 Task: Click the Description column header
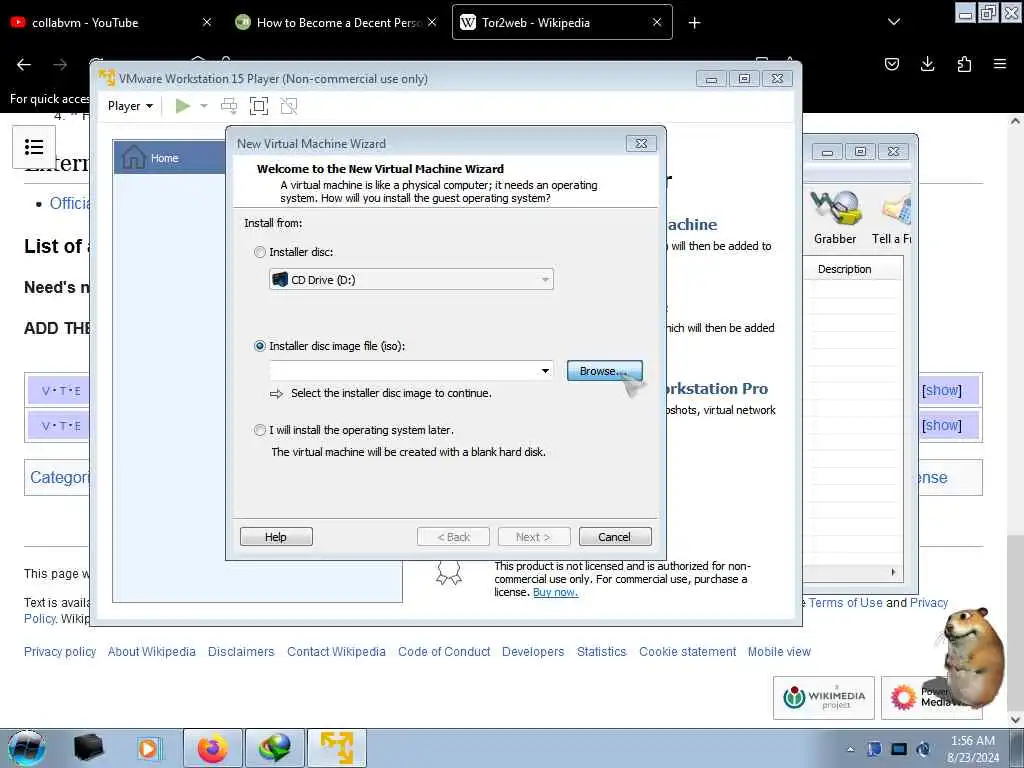[x=844, y=269]
